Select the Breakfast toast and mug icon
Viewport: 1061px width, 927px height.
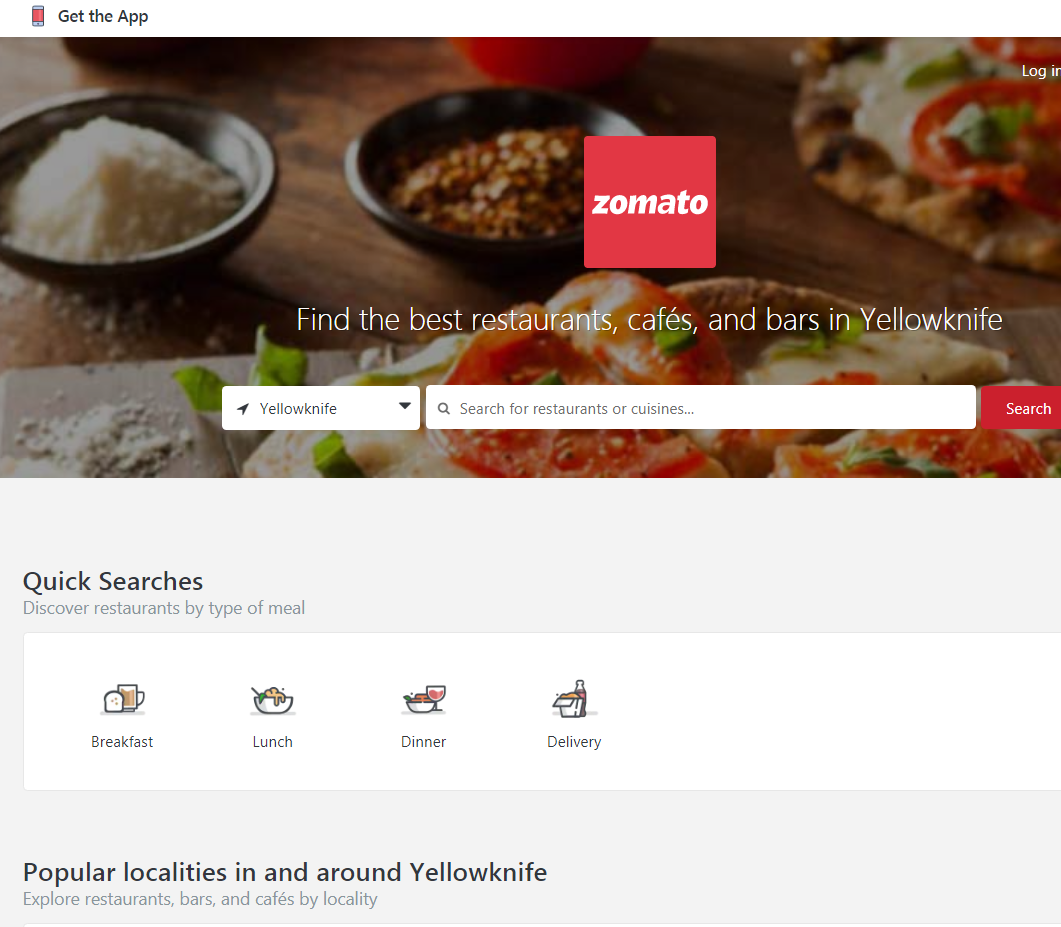tap(122, 698)
